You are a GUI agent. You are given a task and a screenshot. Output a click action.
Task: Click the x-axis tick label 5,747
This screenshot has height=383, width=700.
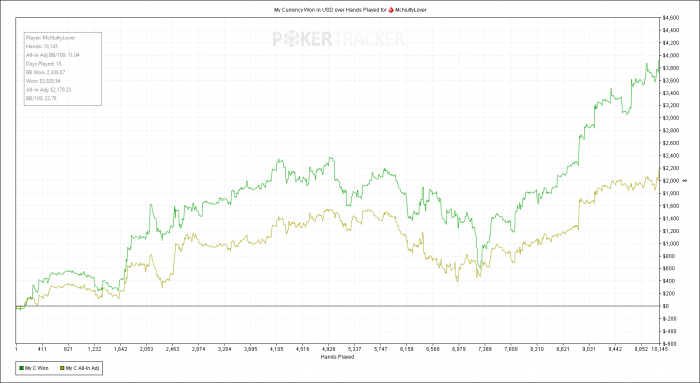click(381, 349)
